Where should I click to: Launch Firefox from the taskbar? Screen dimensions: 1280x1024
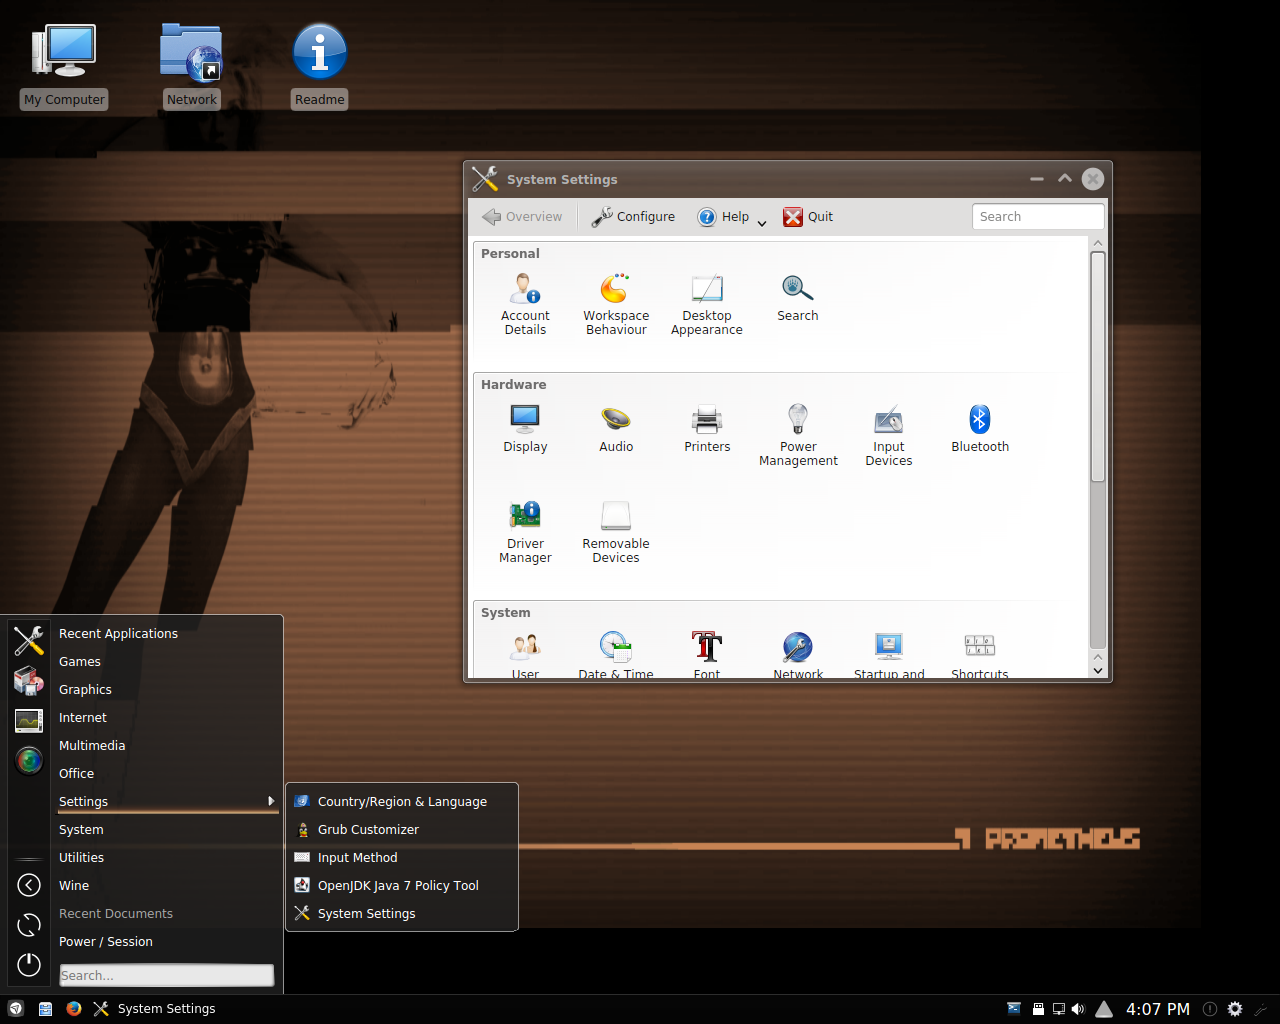pyautogui.click(x=74, y=1008)
